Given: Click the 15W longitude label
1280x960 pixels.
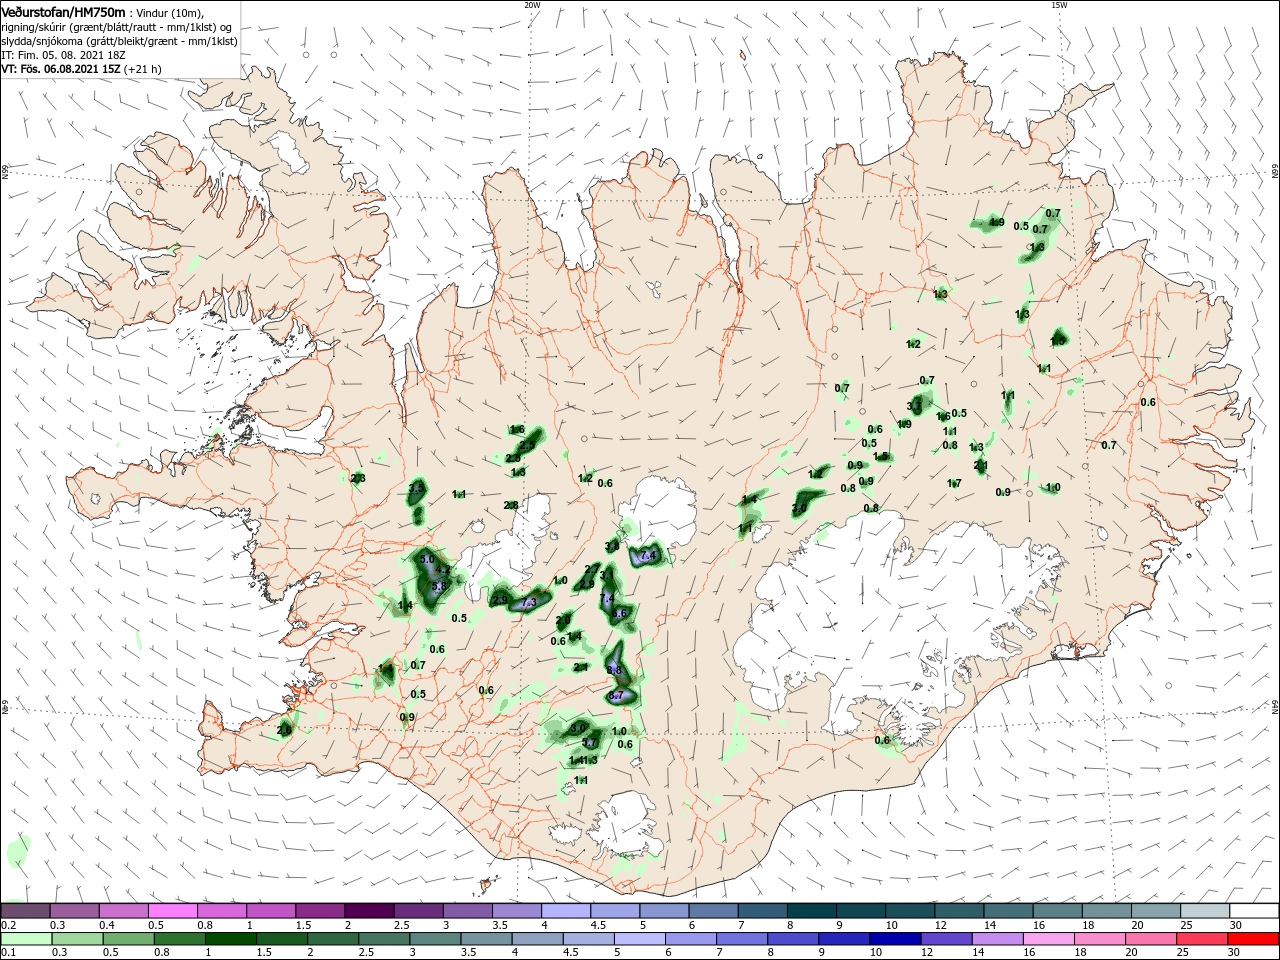Looking at the screenshot, I should [x=1059, y=5].
